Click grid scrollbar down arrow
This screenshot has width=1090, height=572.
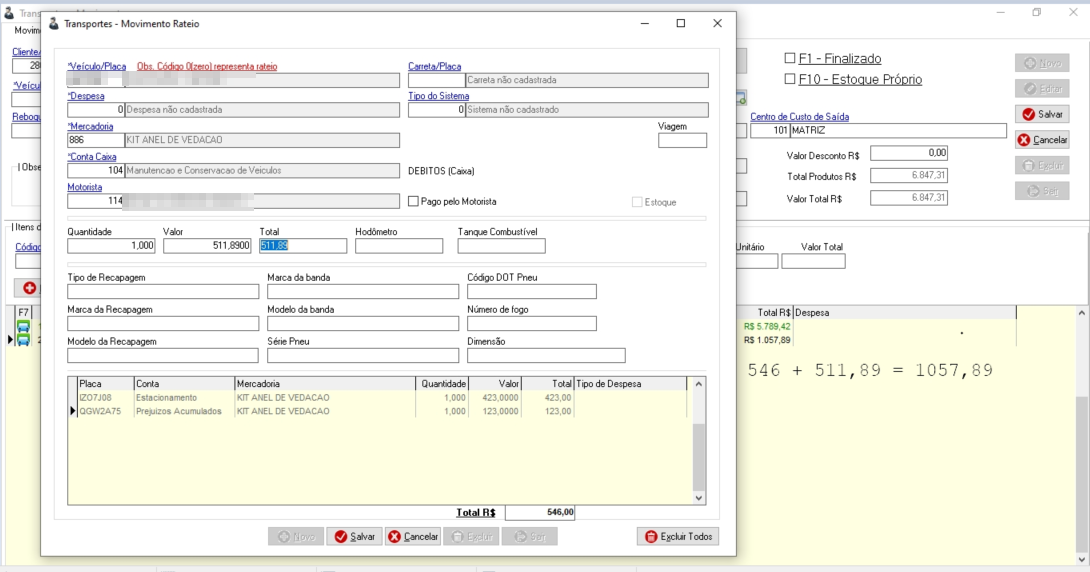tap(699, 498)
